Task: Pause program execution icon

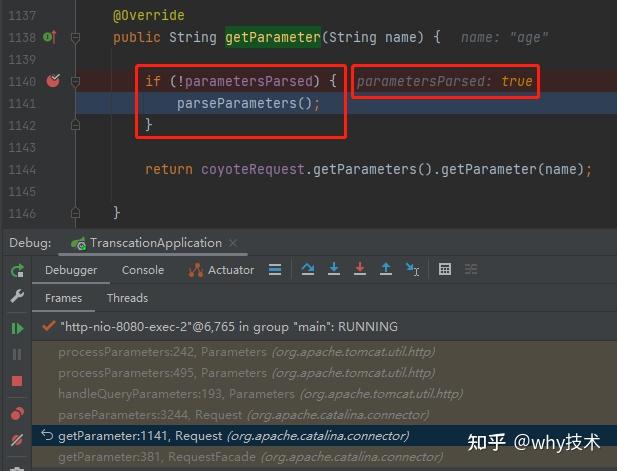Action: tap(17, 355)
